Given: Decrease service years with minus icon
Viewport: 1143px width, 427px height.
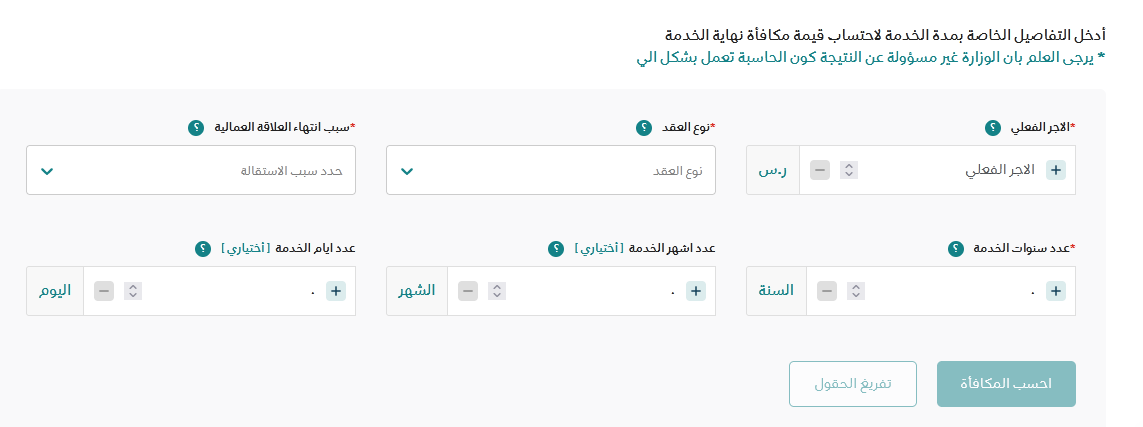Looking at the screenshot, I should click(826, 291).
